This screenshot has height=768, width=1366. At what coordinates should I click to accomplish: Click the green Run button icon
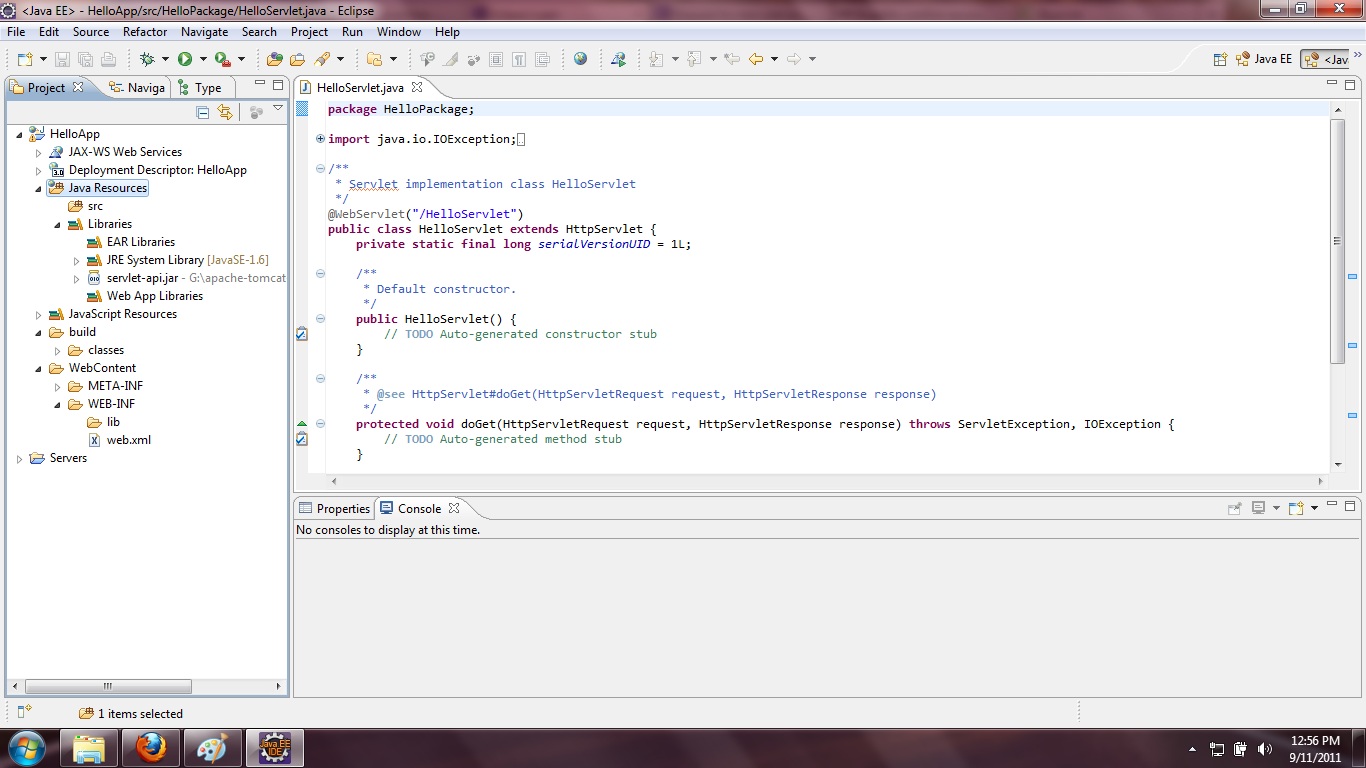[x=185, y=59]
